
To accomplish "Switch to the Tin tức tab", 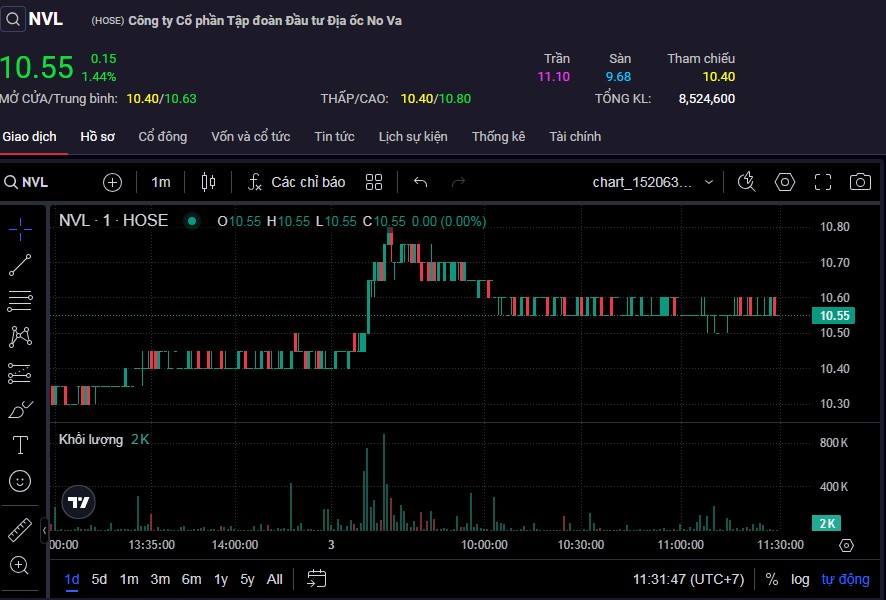I will coord(334,136).
